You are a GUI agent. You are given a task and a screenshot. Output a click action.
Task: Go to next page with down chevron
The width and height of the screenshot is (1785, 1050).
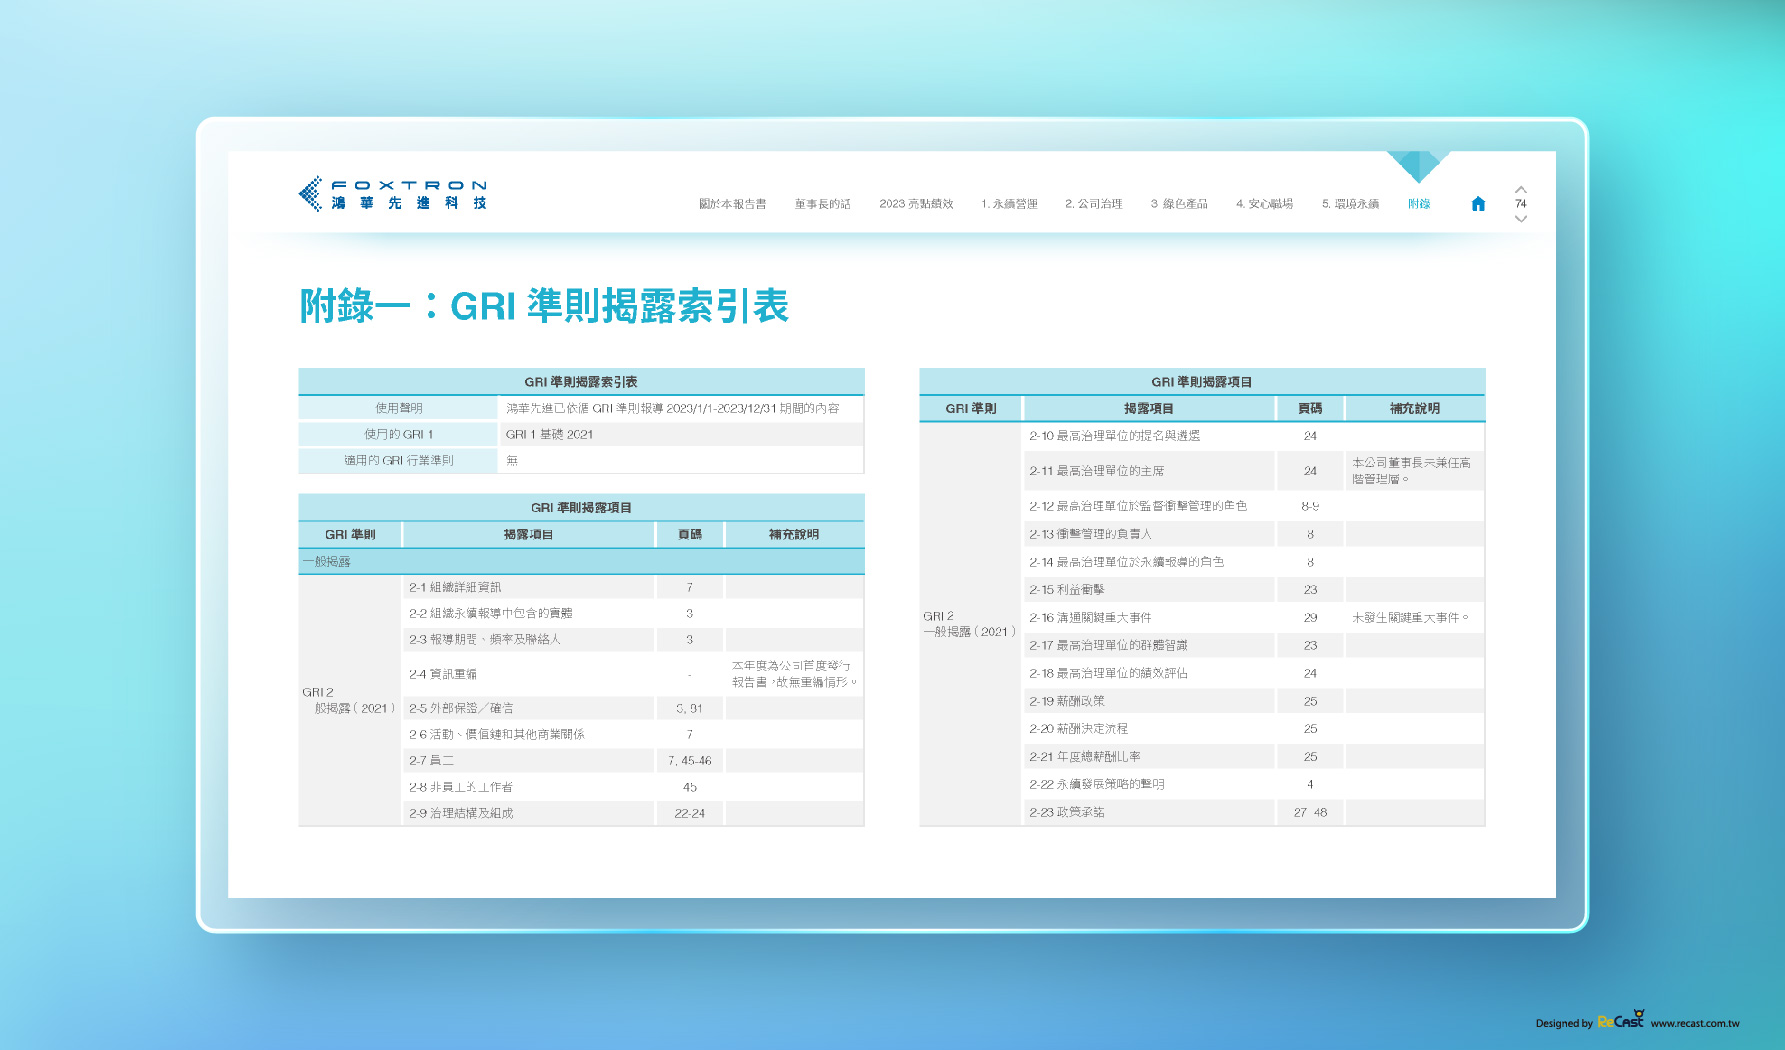click(x=1520, y=218)
